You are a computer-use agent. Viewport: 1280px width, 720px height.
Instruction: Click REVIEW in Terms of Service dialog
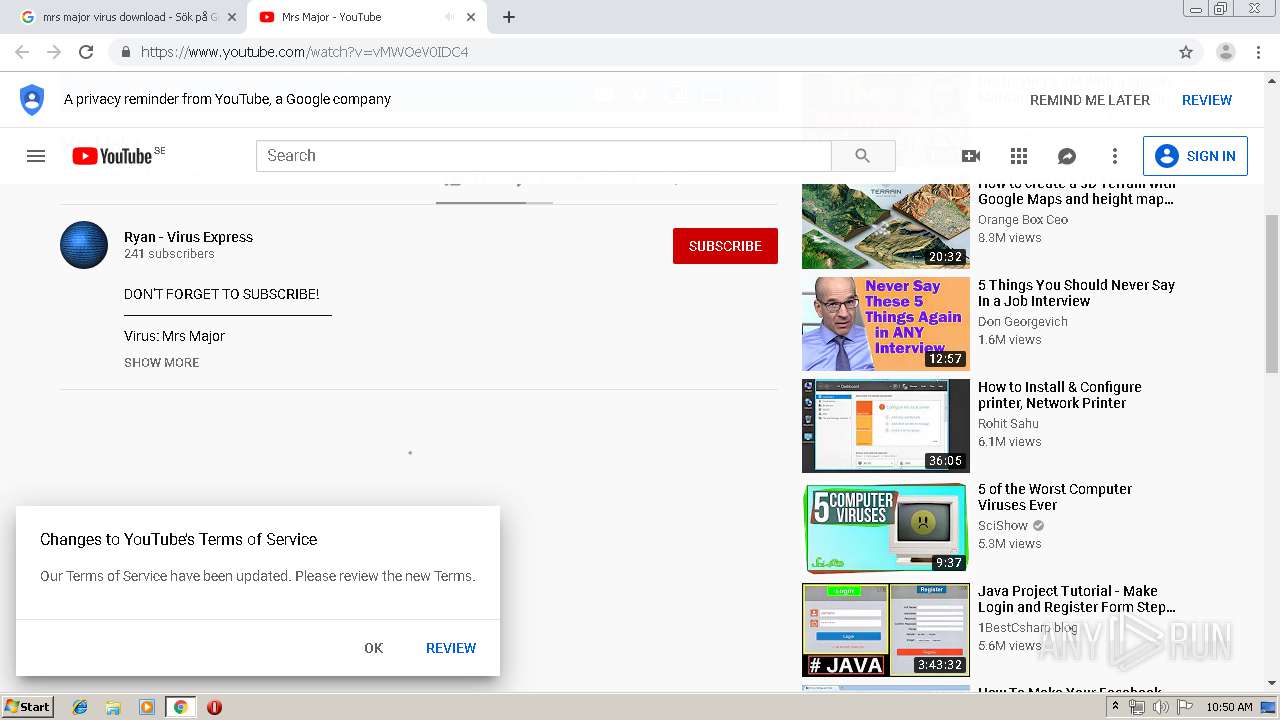tap(451, 648)
